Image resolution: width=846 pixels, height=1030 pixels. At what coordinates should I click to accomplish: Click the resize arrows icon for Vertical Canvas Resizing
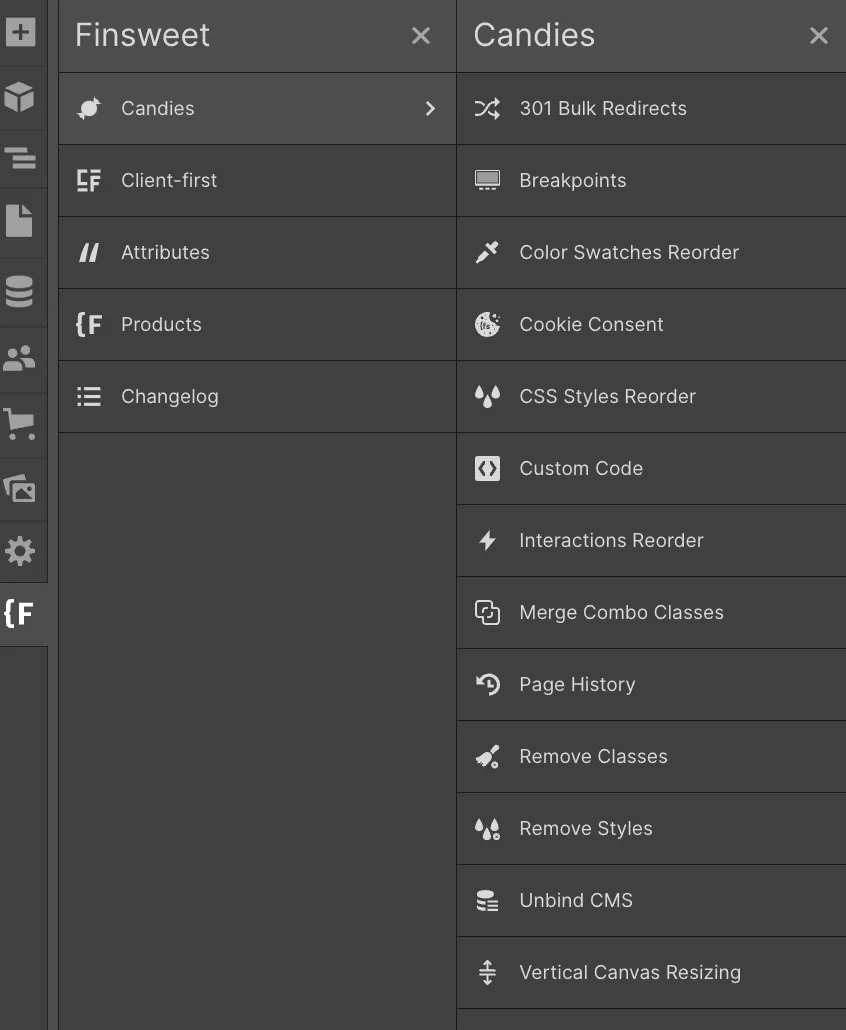coord(487,973)
